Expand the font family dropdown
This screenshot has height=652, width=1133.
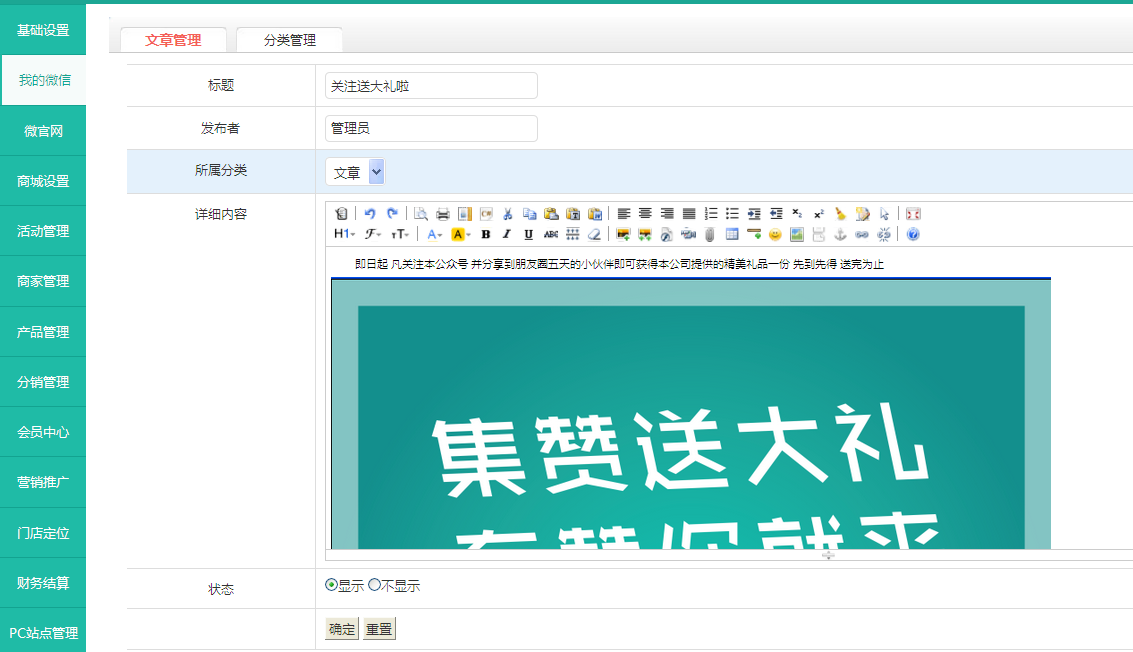[373, 234]
